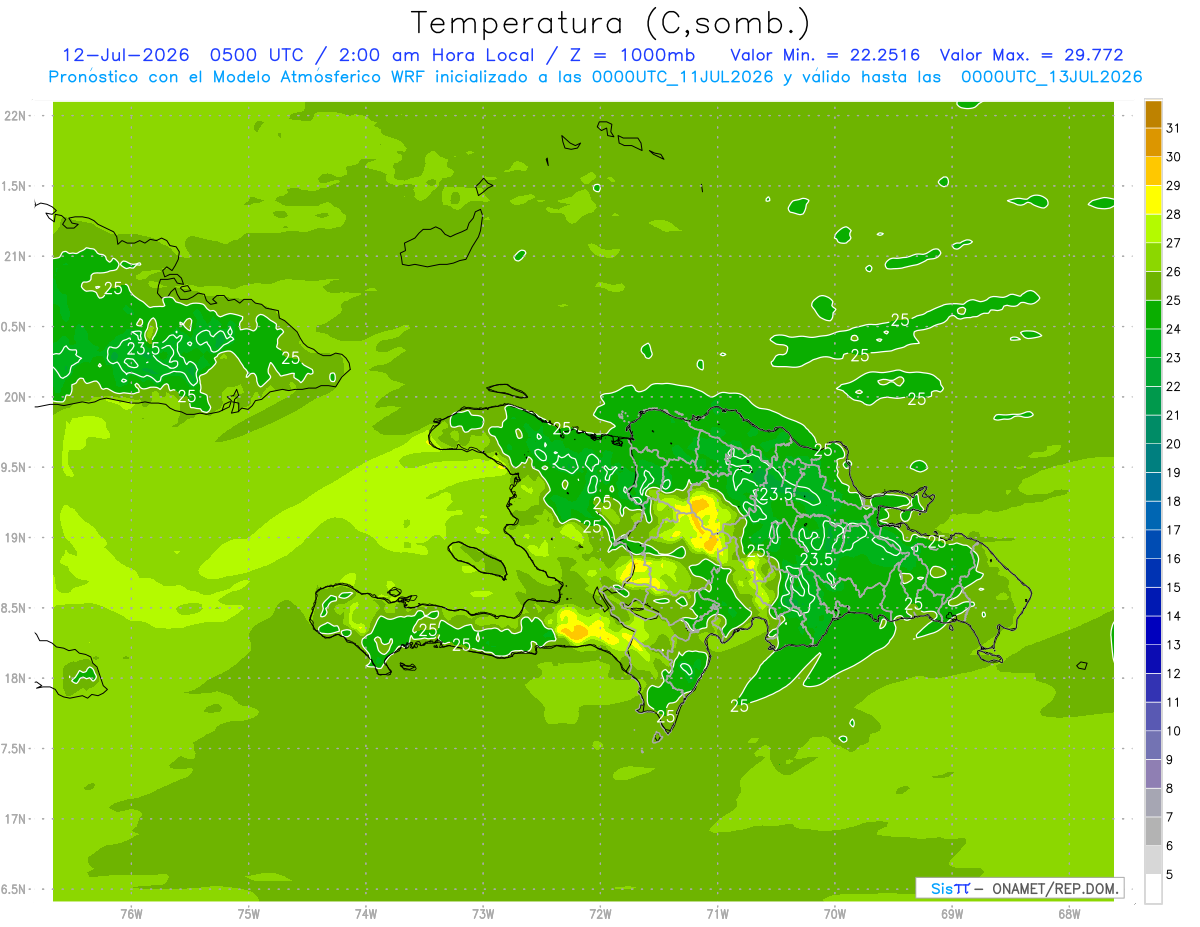Click the "22" color legend label

pos(1173,386)
